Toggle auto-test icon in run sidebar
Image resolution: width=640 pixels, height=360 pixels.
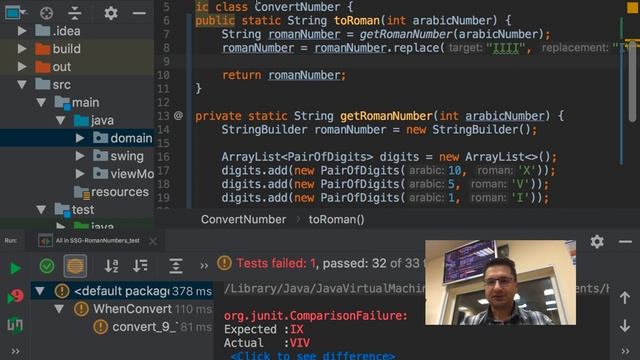[x=15, y=325]
